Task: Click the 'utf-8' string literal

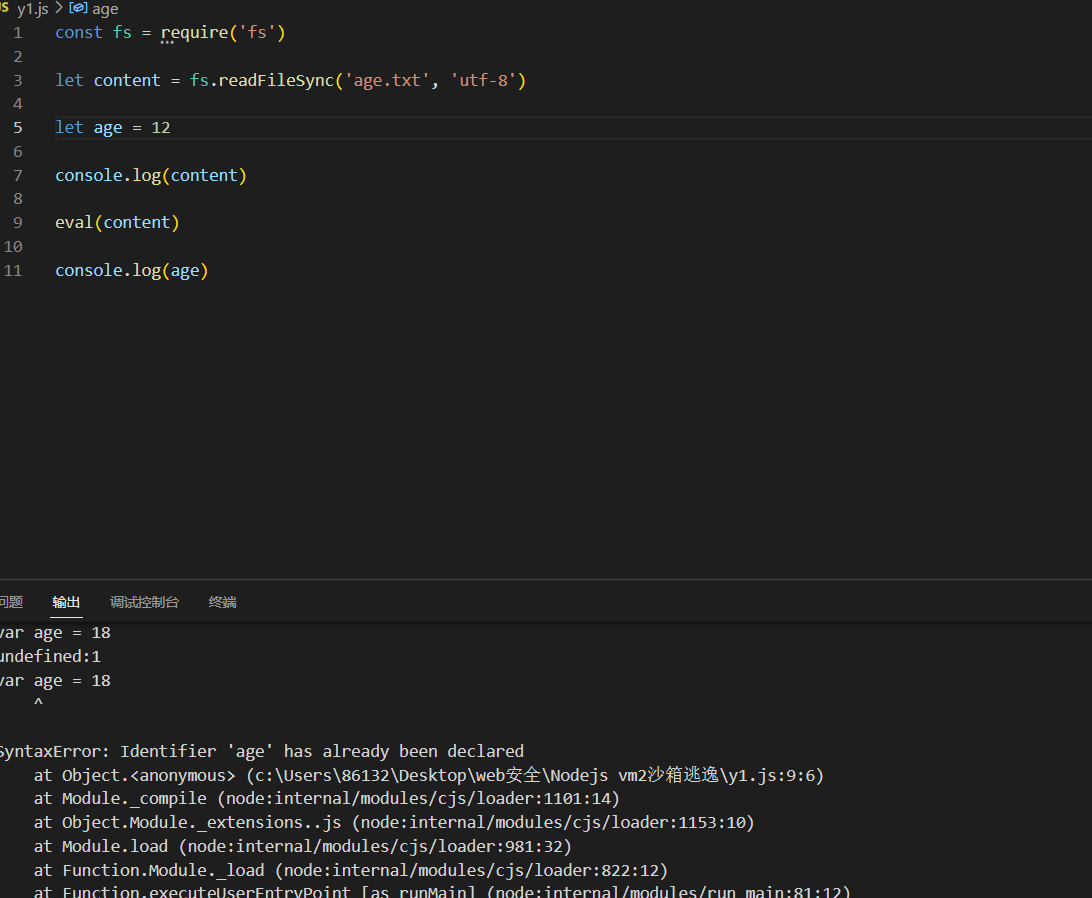Action: [x=483, y=81]
